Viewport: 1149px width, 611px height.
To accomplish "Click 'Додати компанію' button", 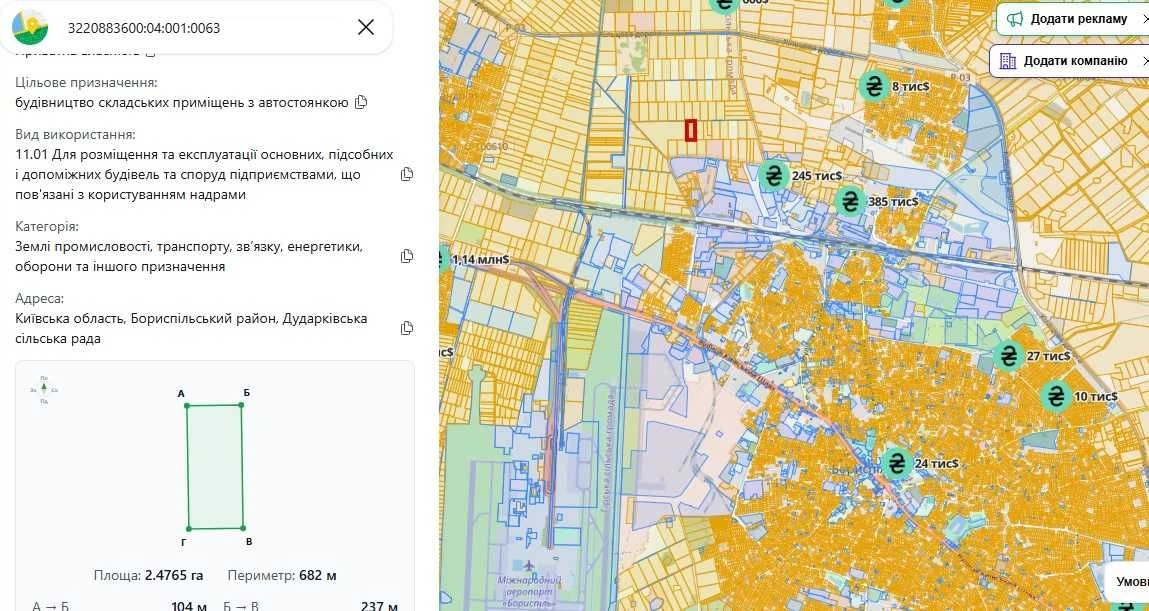I will click(x=1069, y=61).
